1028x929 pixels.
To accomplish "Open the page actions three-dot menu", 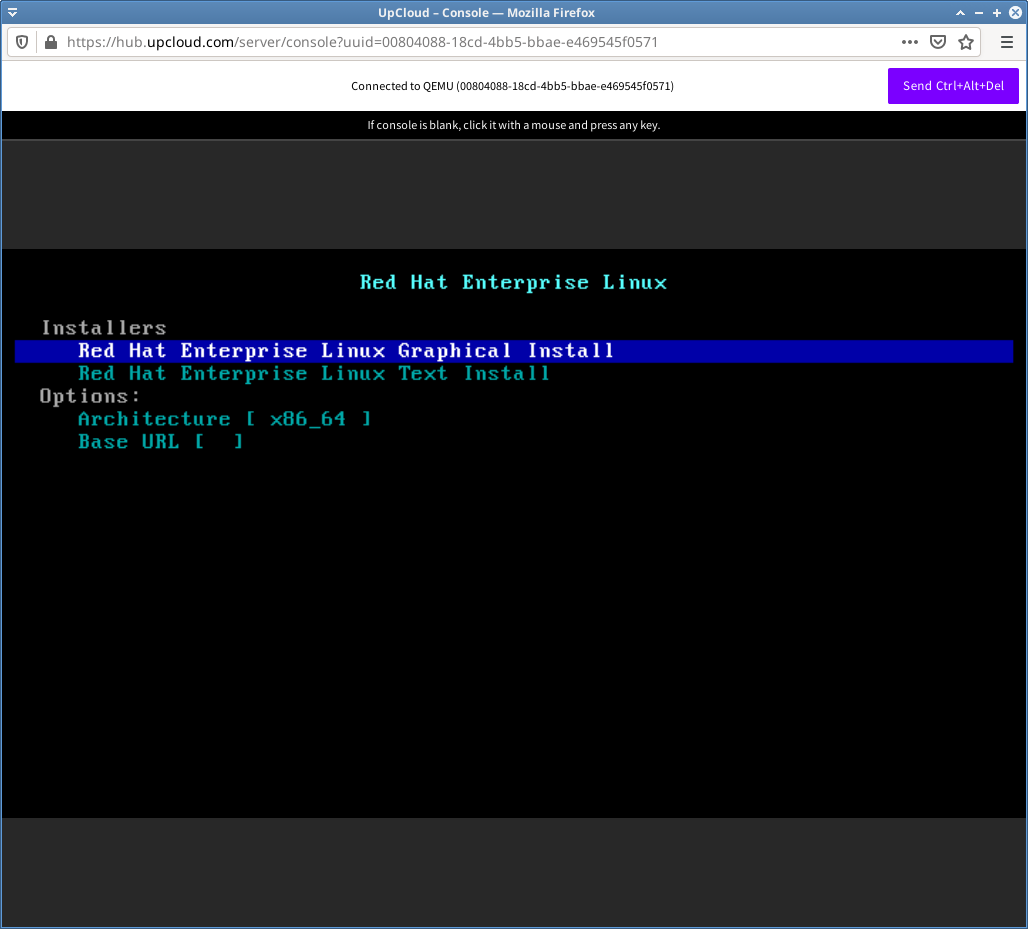I will click(x=909, y=42).
